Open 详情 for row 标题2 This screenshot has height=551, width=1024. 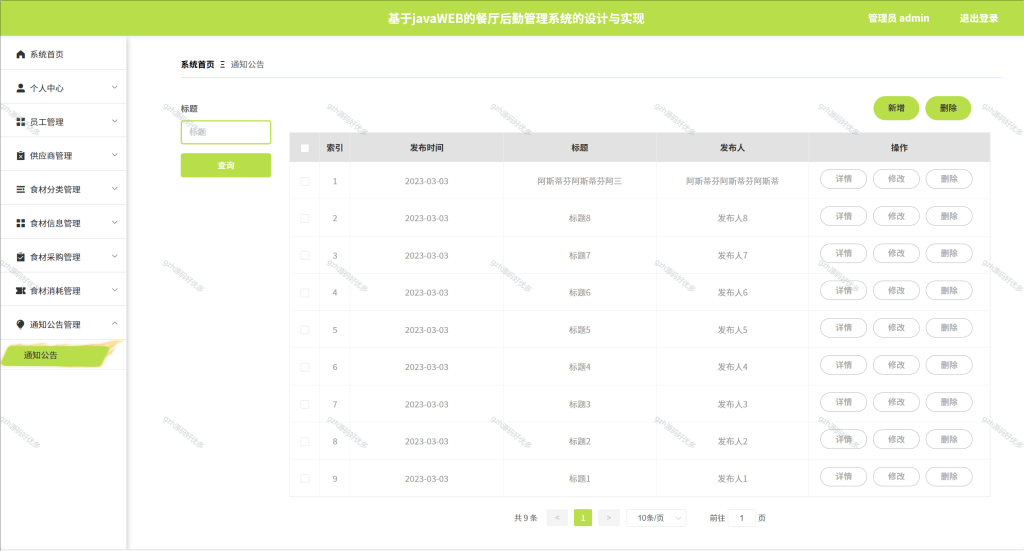[843, 439]
